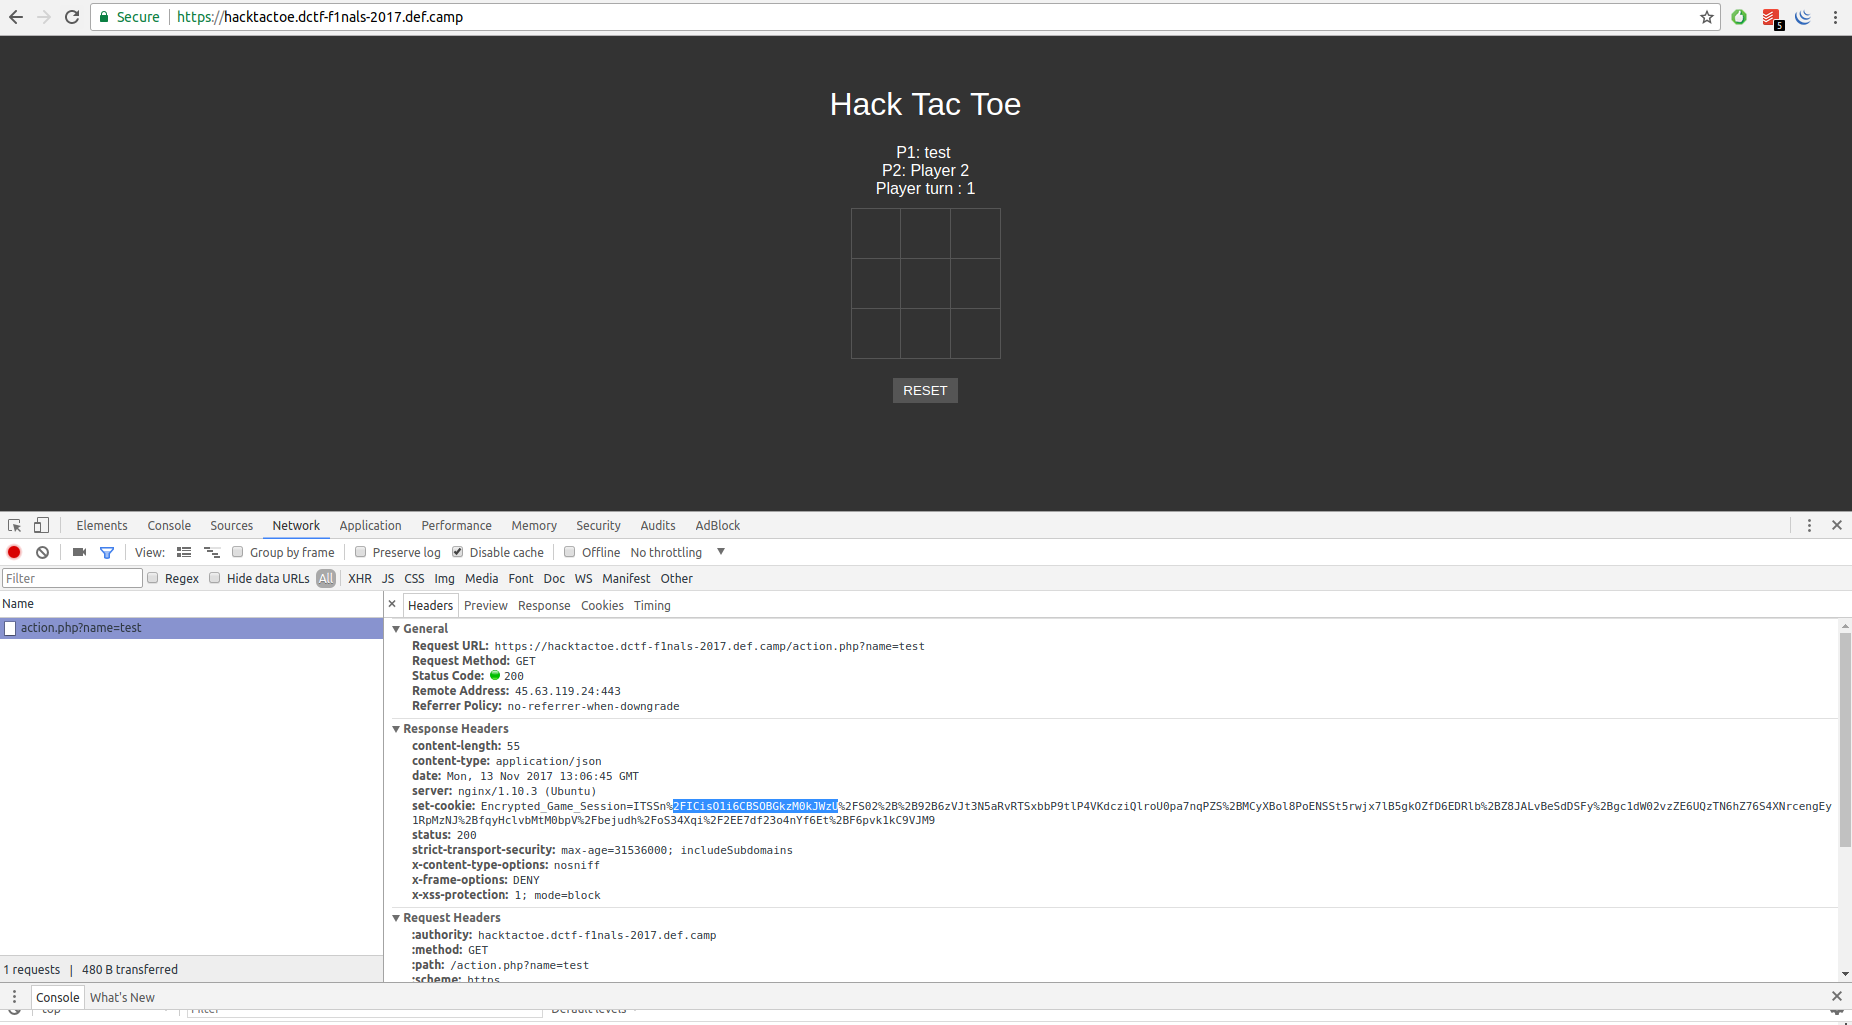Open the red extension icon with badge
Image resolution: width=1852 pixels, height=1025 pixels.
tap(1772, 18)
